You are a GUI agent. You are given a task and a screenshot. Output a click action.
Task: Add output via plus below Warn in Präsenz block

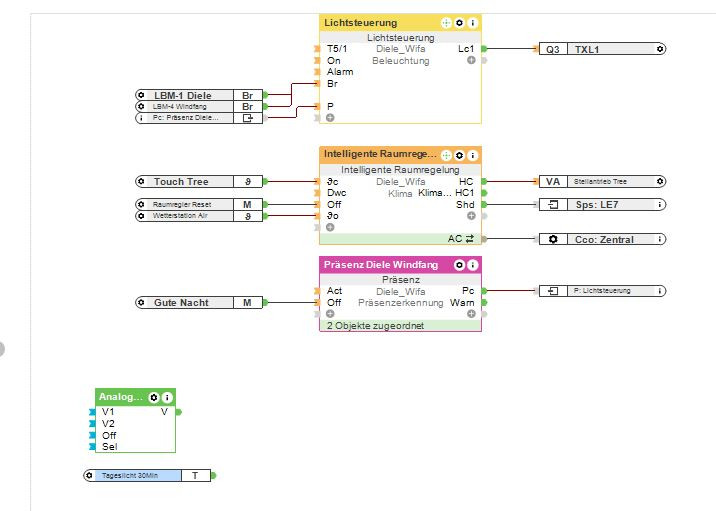[x=471, y=314]
